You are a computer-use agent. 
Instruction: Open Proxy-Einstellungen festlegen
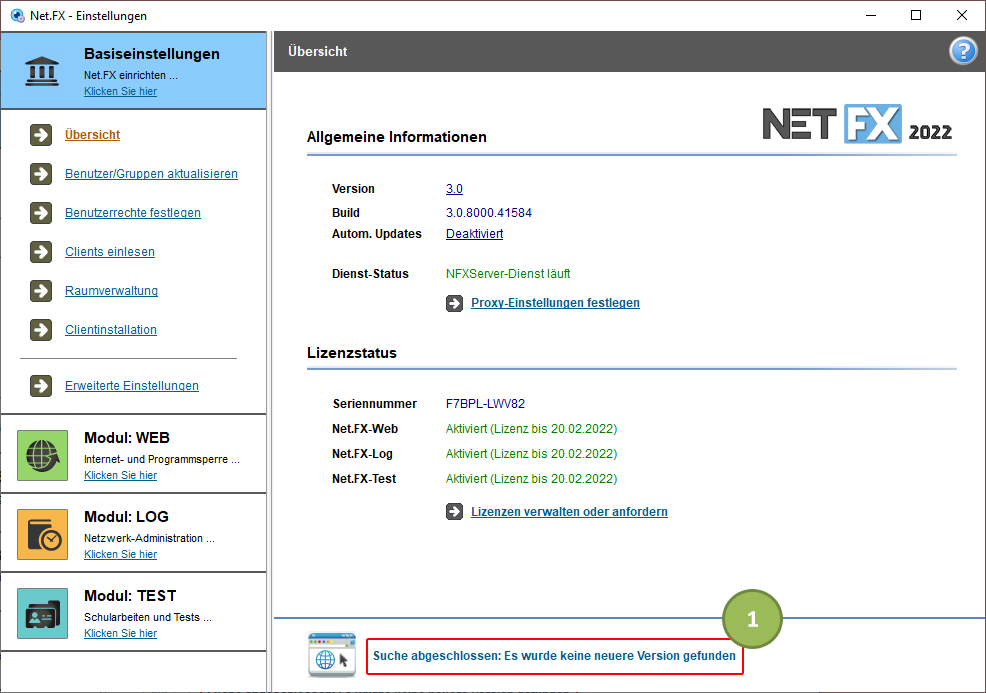click(555, 302)
